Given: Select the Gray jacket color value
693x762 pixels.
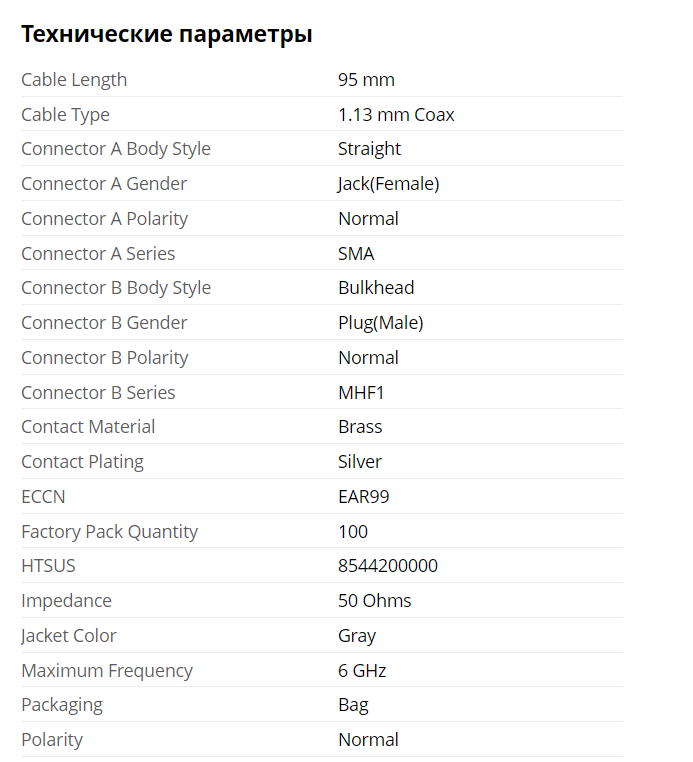Looking at the screenshot, I should coord(357,636).
